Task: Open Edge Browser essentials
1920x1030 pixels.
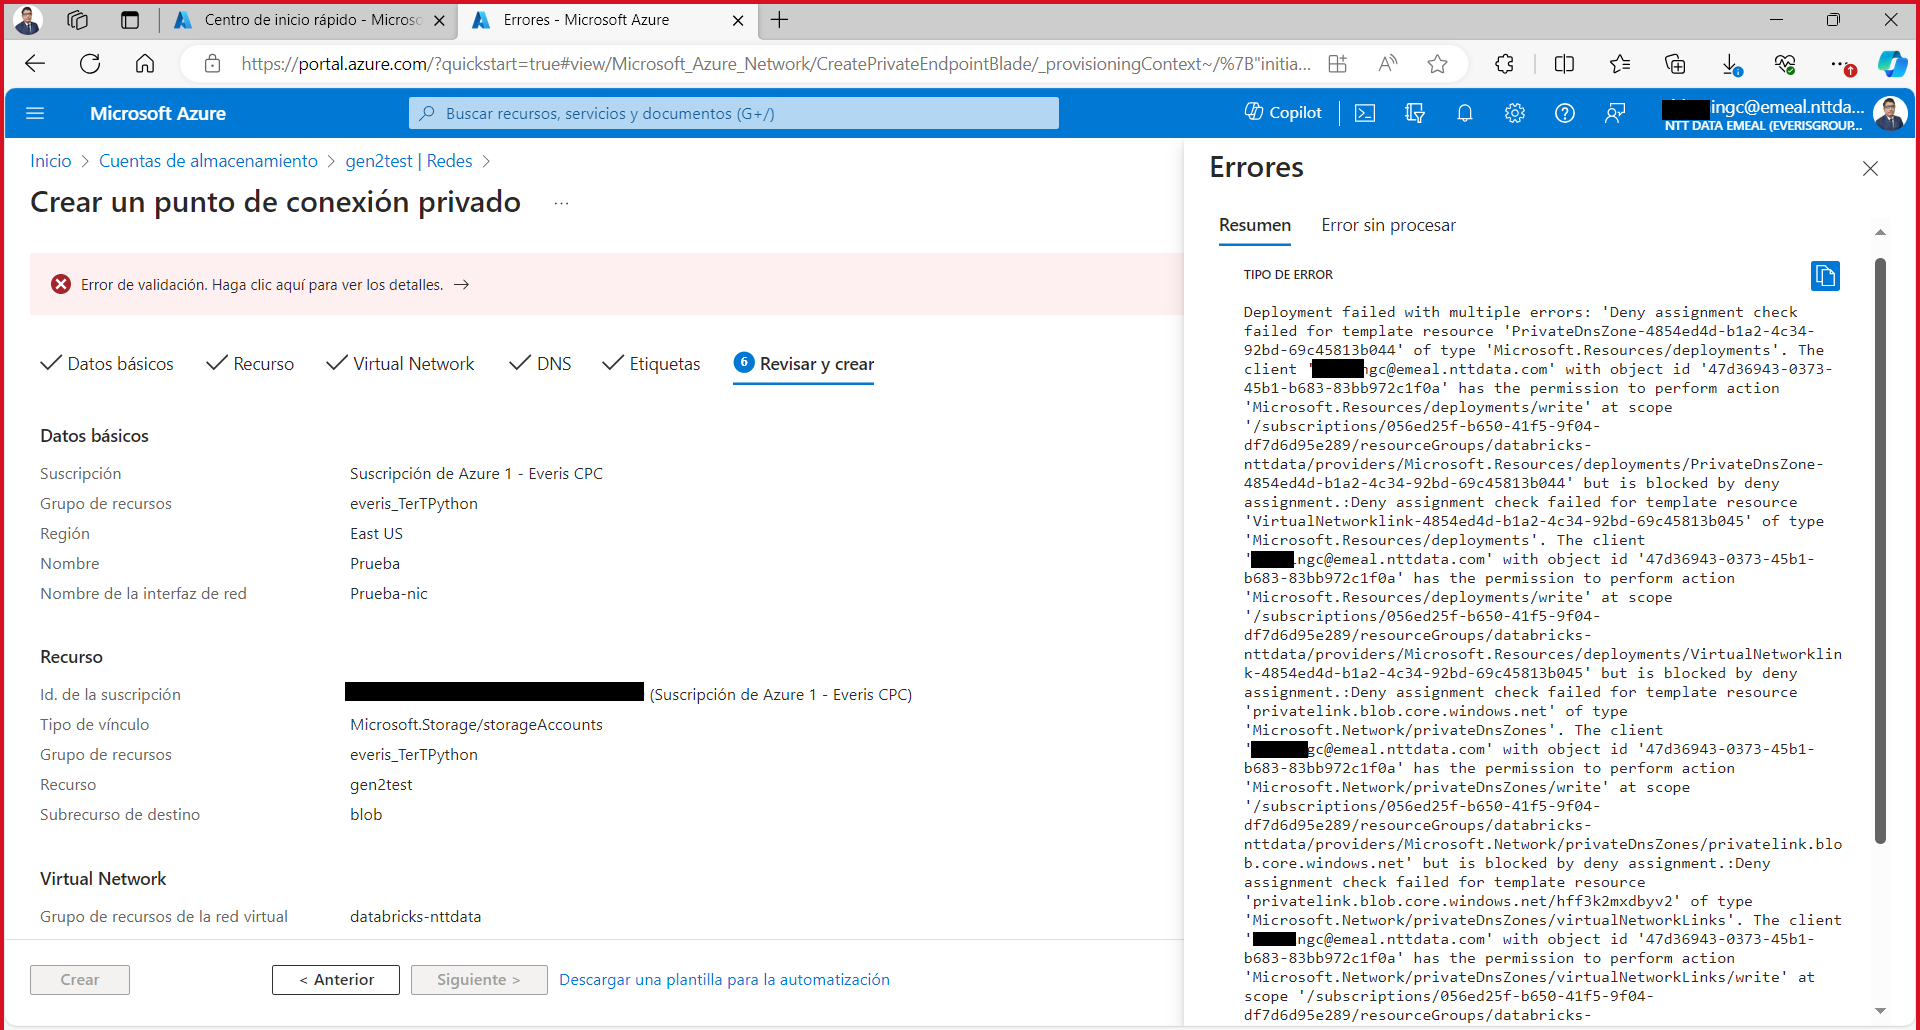Action: coord(1787,63)
